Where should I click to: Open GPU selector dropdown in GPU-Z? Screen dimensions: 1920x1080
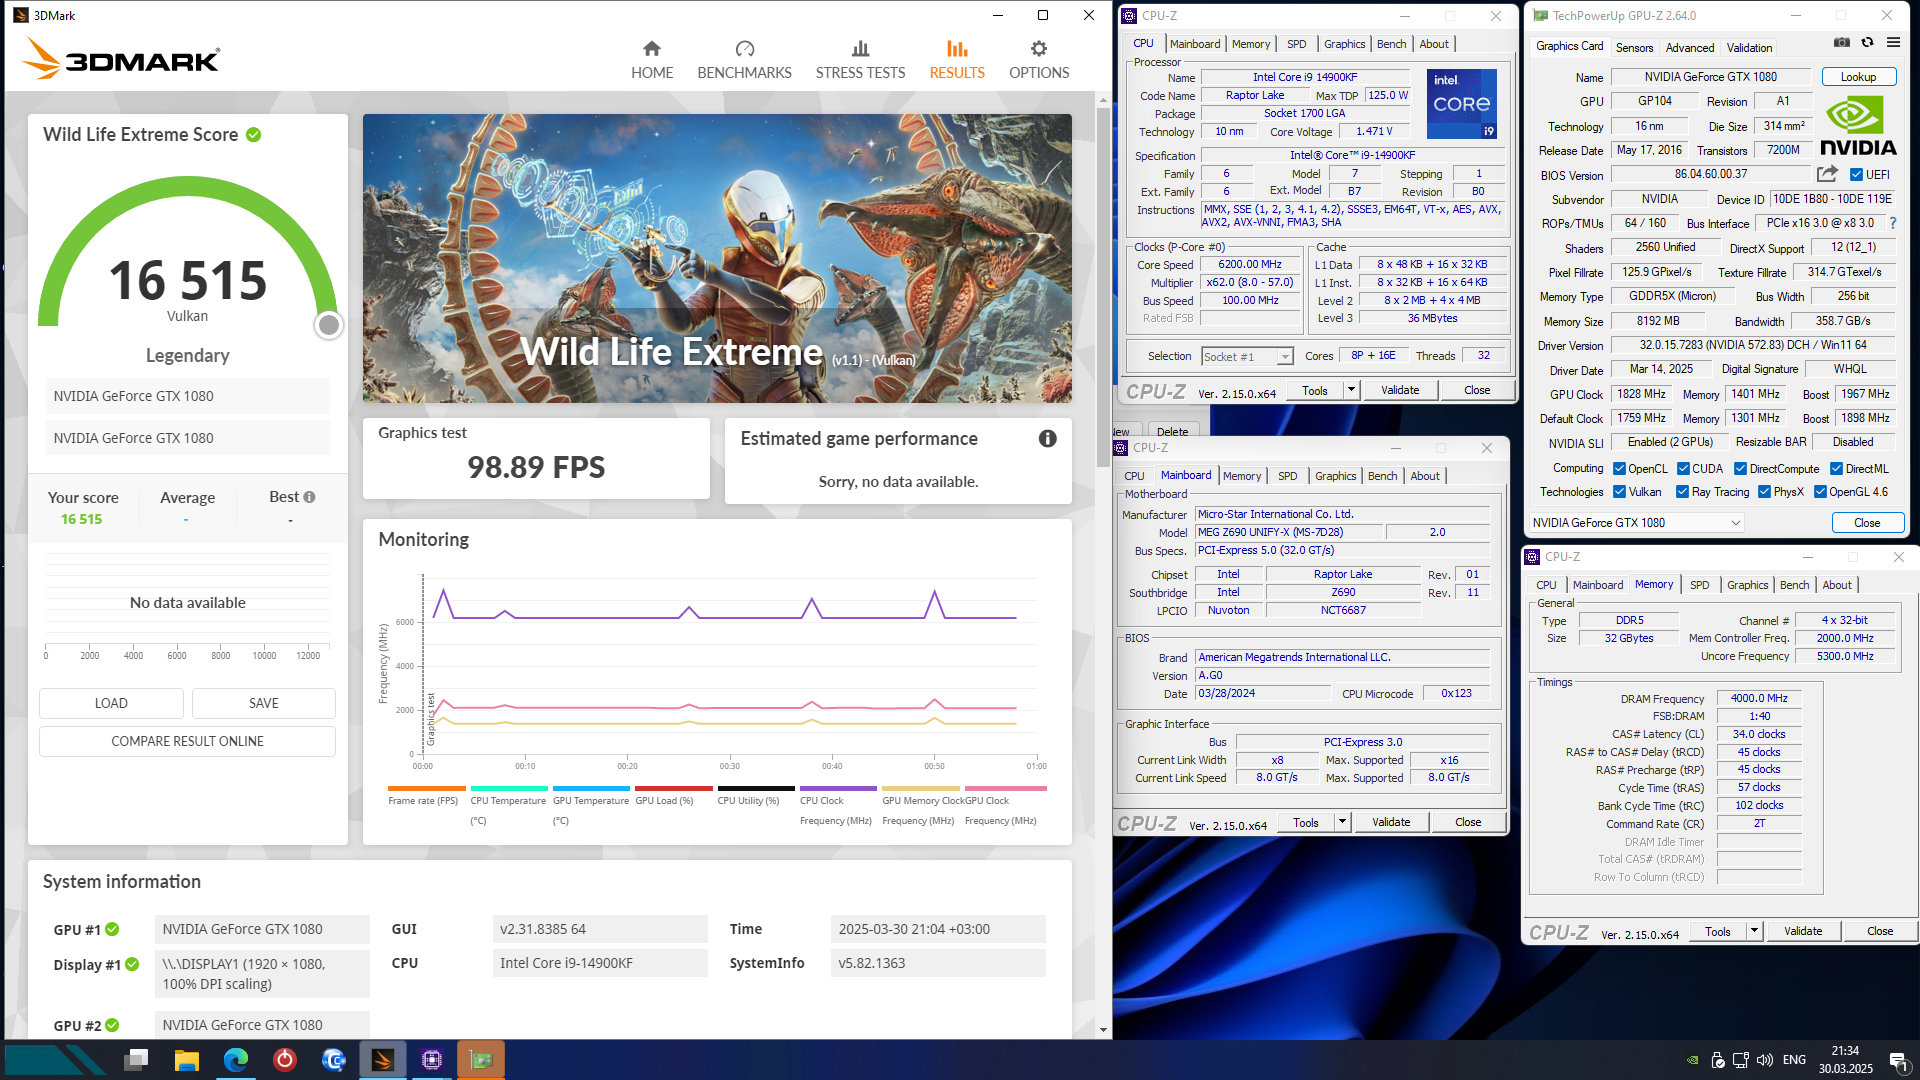click(1636, 523)
